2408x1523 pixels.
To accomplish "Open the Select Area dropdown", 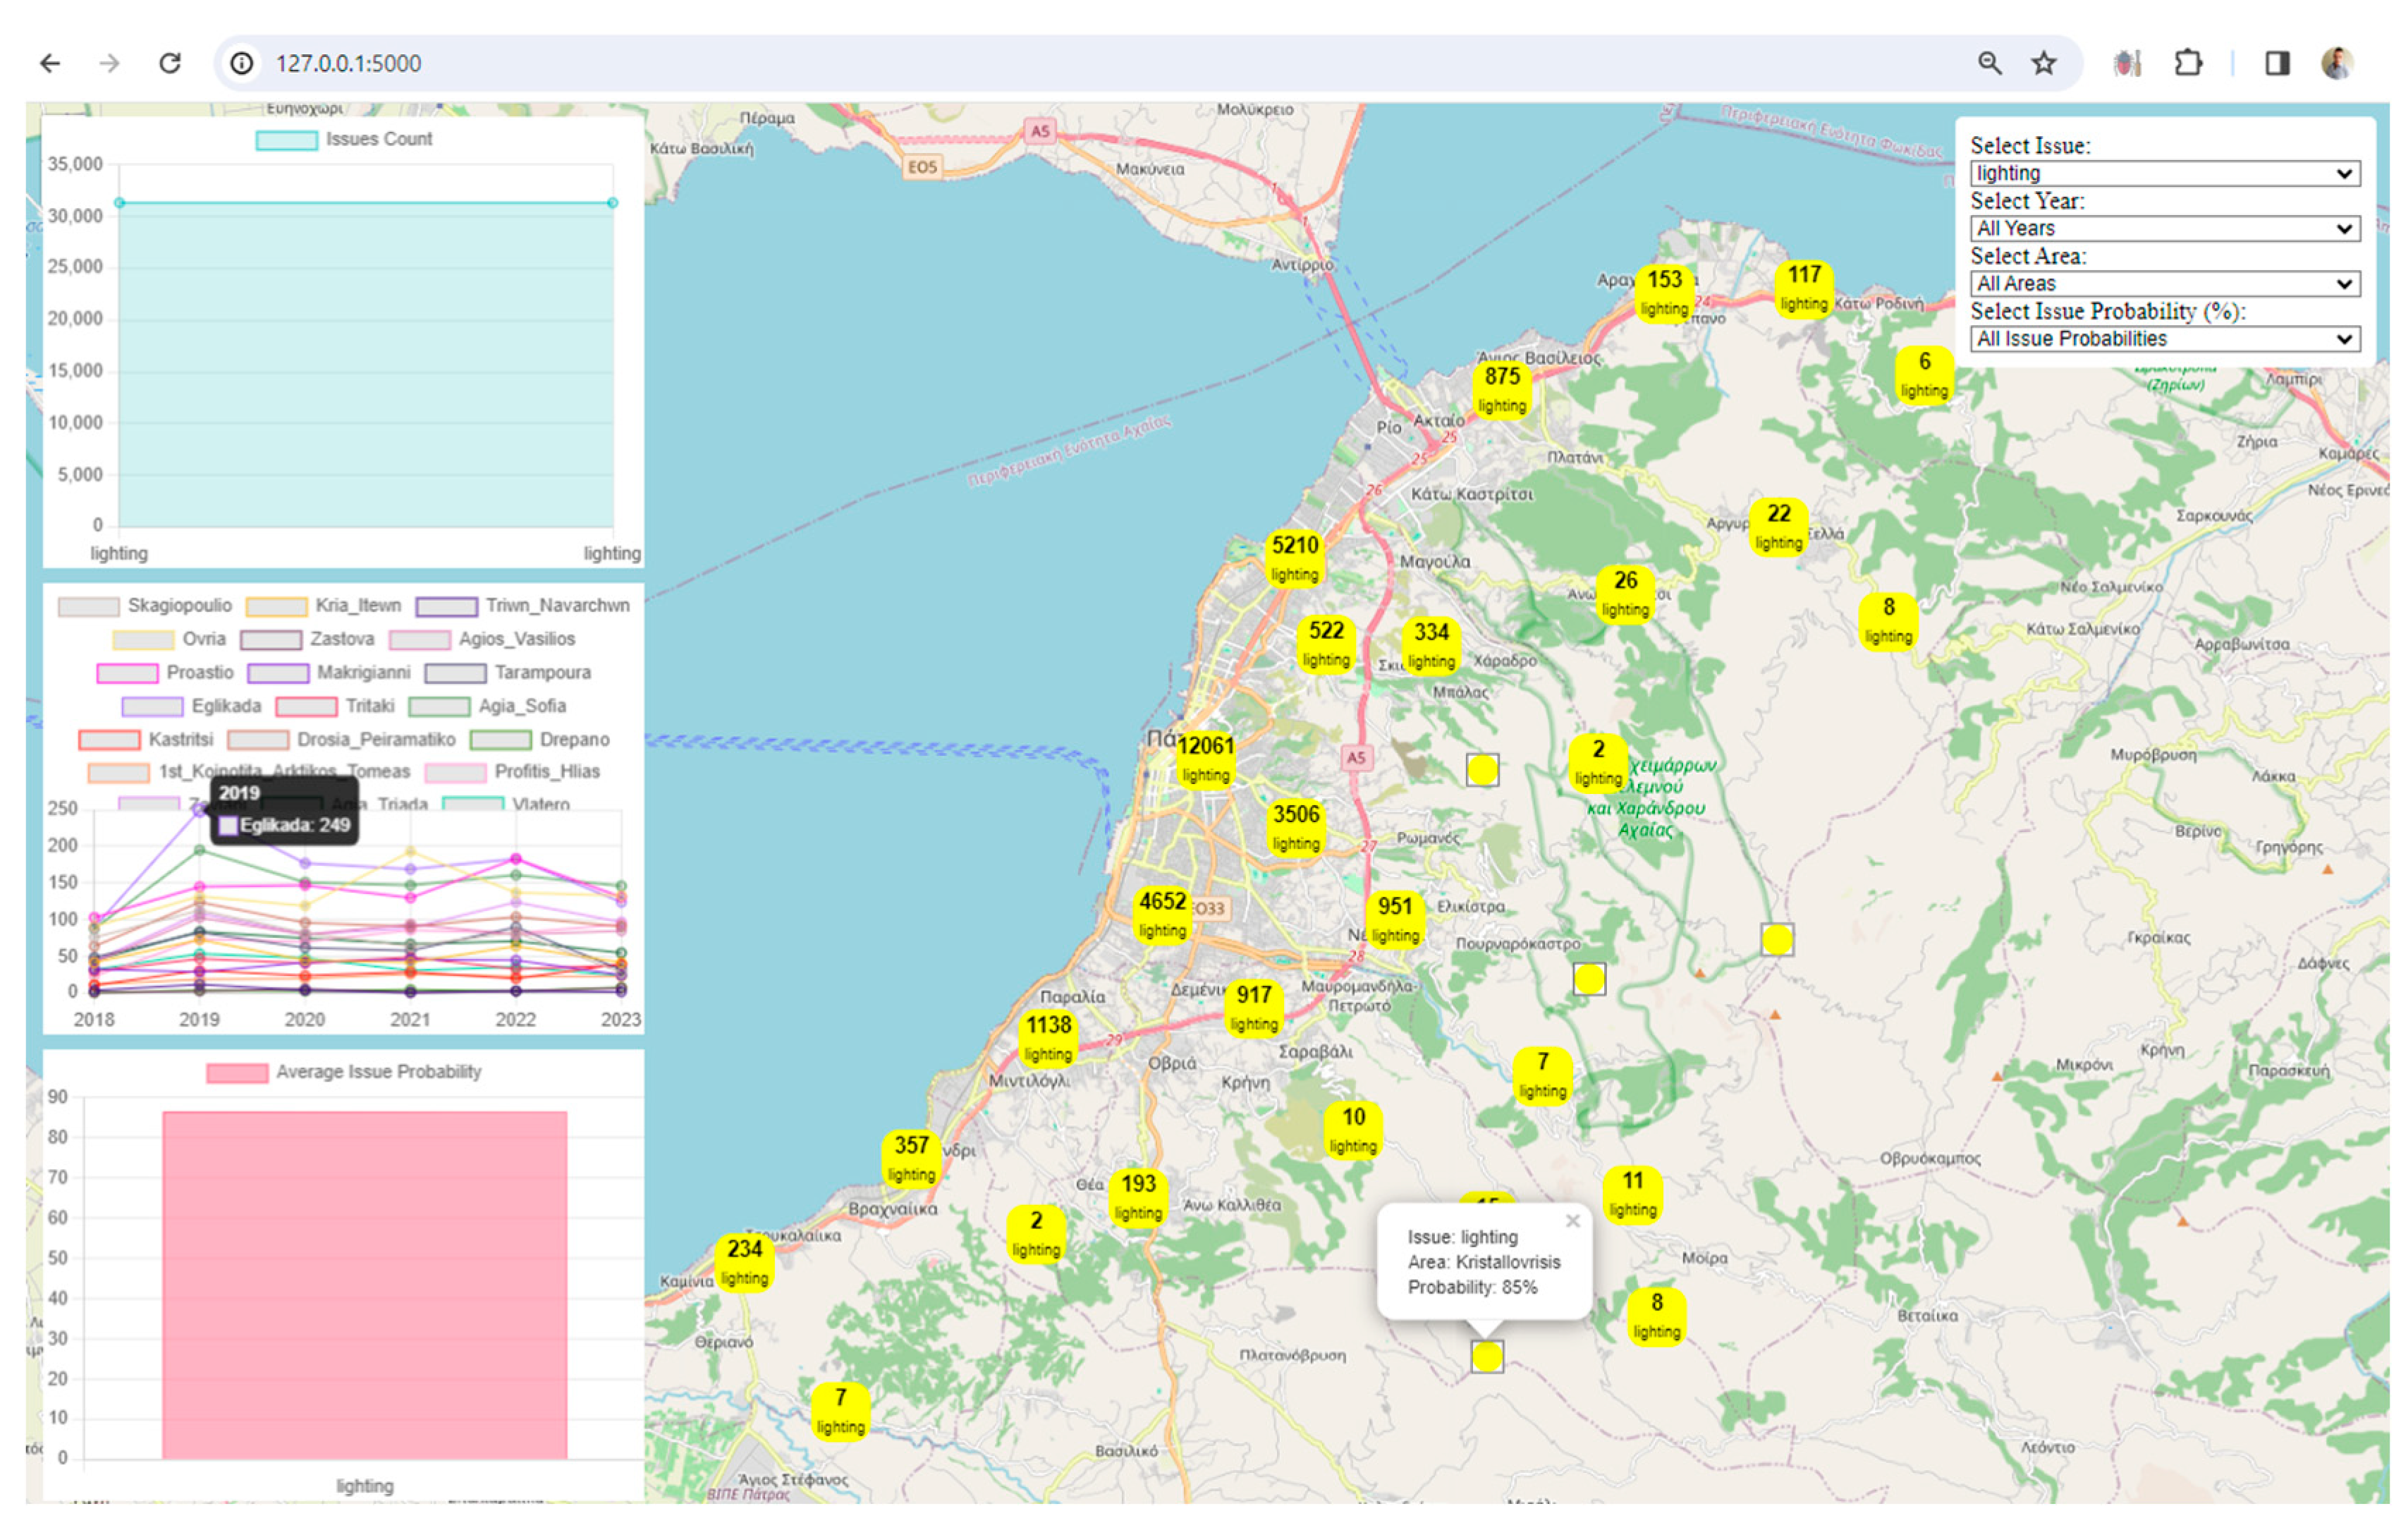I will [x=2164, y=284].
